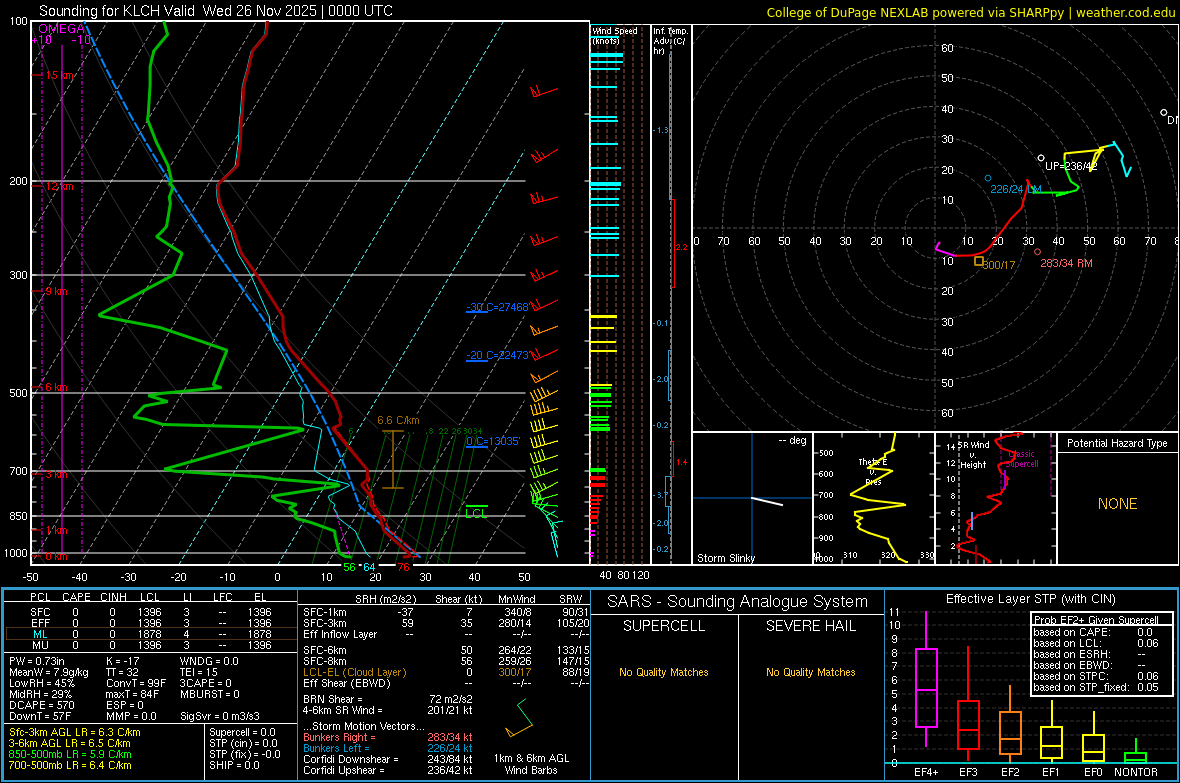This screenshot has width=1180, height=783.
Task: Click the "PW = 0.73in" value
Action: pos(38,661)
